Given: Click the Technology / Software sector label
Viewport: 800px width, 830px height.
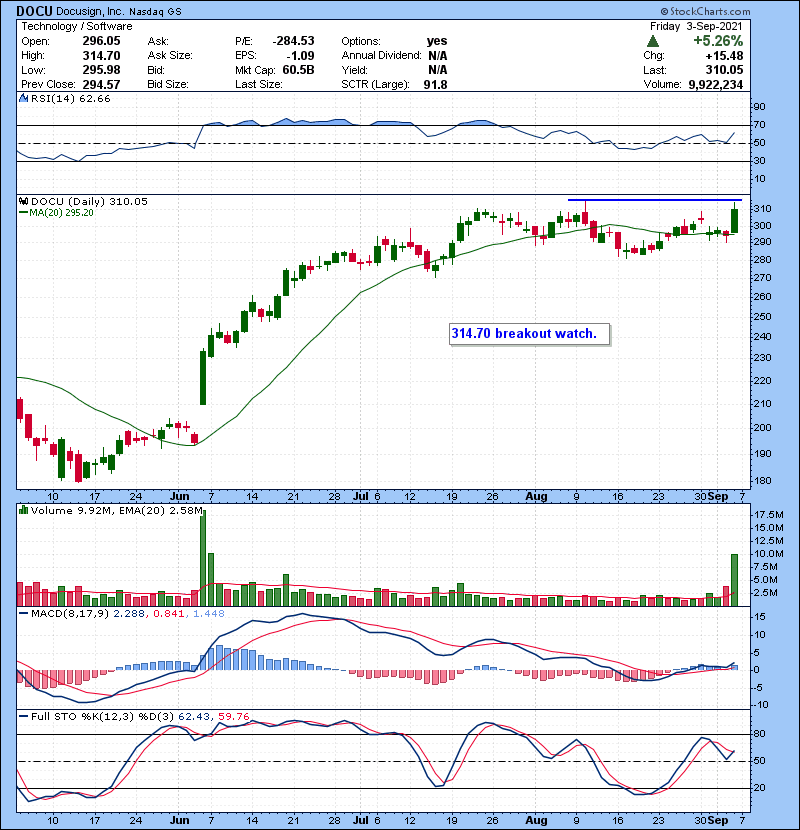Looking at the screenshot, I should 77,26.
